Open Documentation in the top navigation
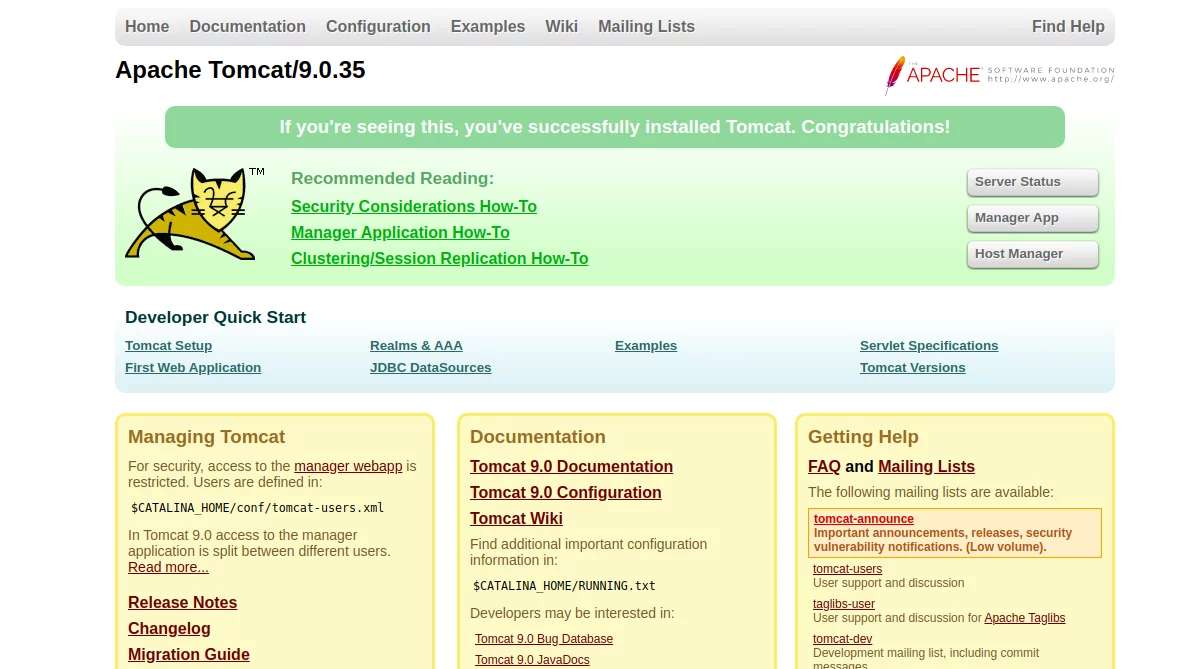1203x669 pixels. (x=248, y=27)
